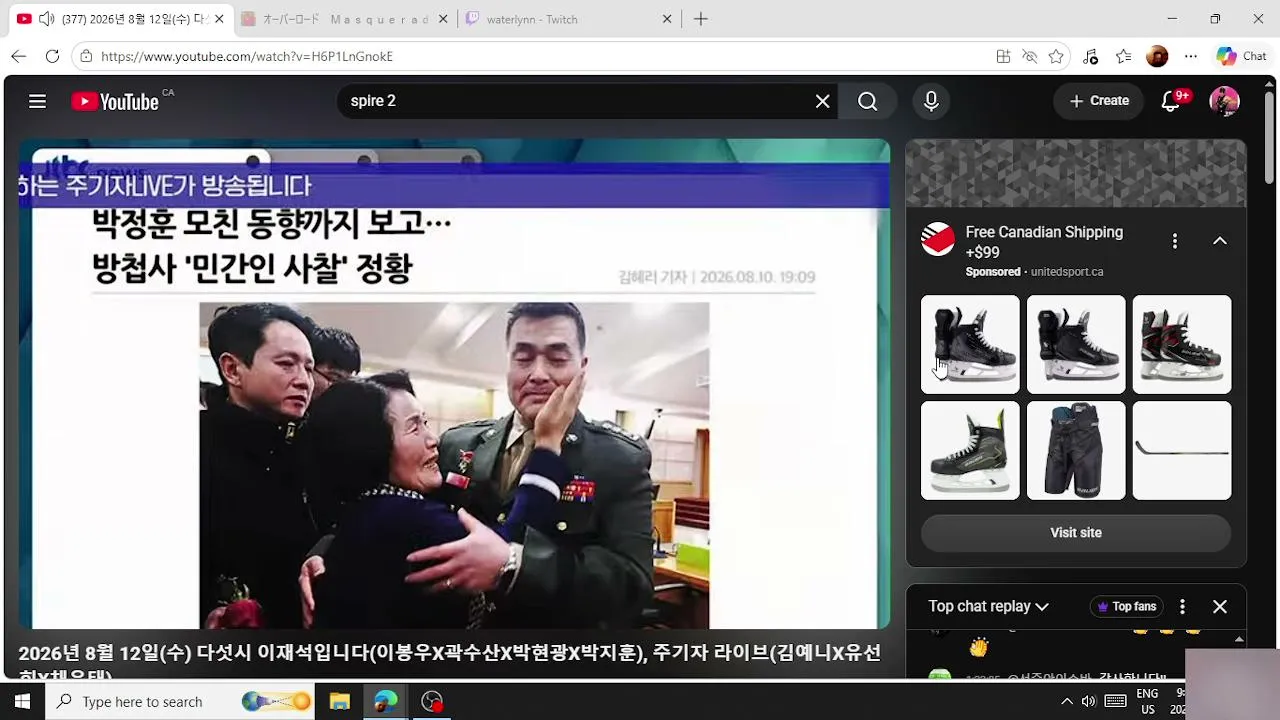Open the YouTube account avatar menu
This screenshot has height=720, width=1280.
[x=1224, y=101]
